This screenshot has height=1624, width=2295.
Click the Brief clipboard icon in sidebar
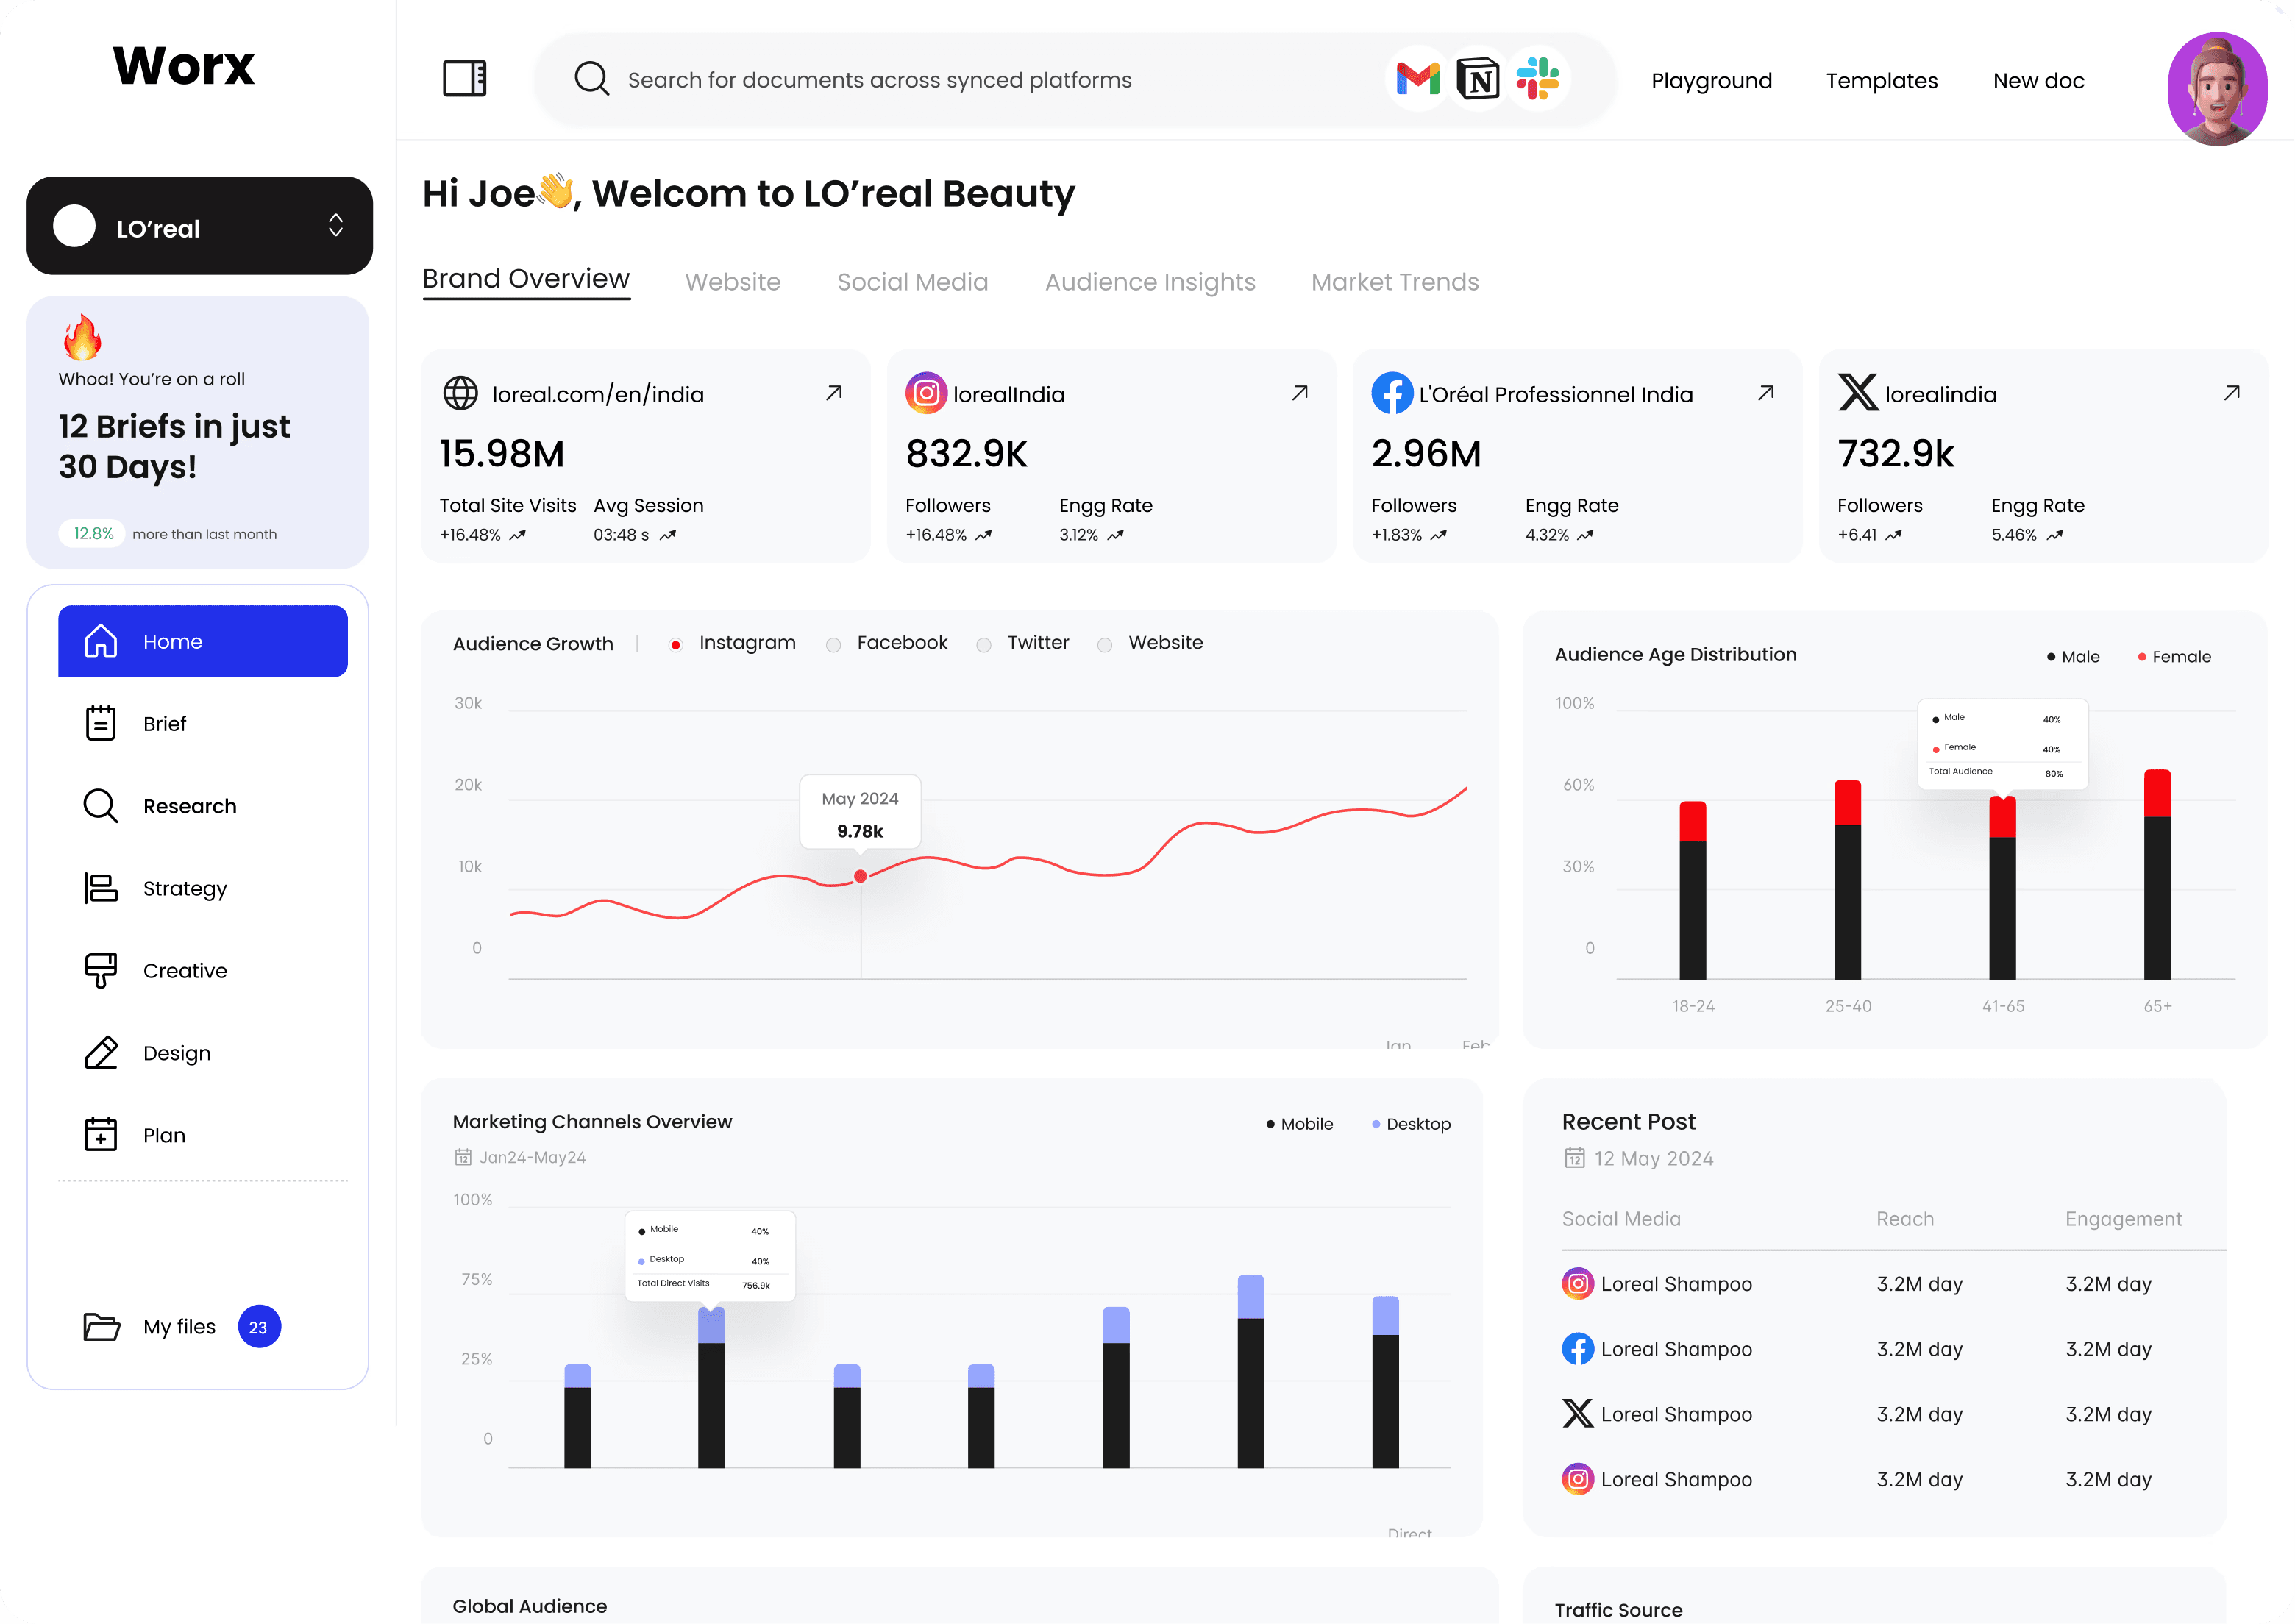(x=100, y=723)
